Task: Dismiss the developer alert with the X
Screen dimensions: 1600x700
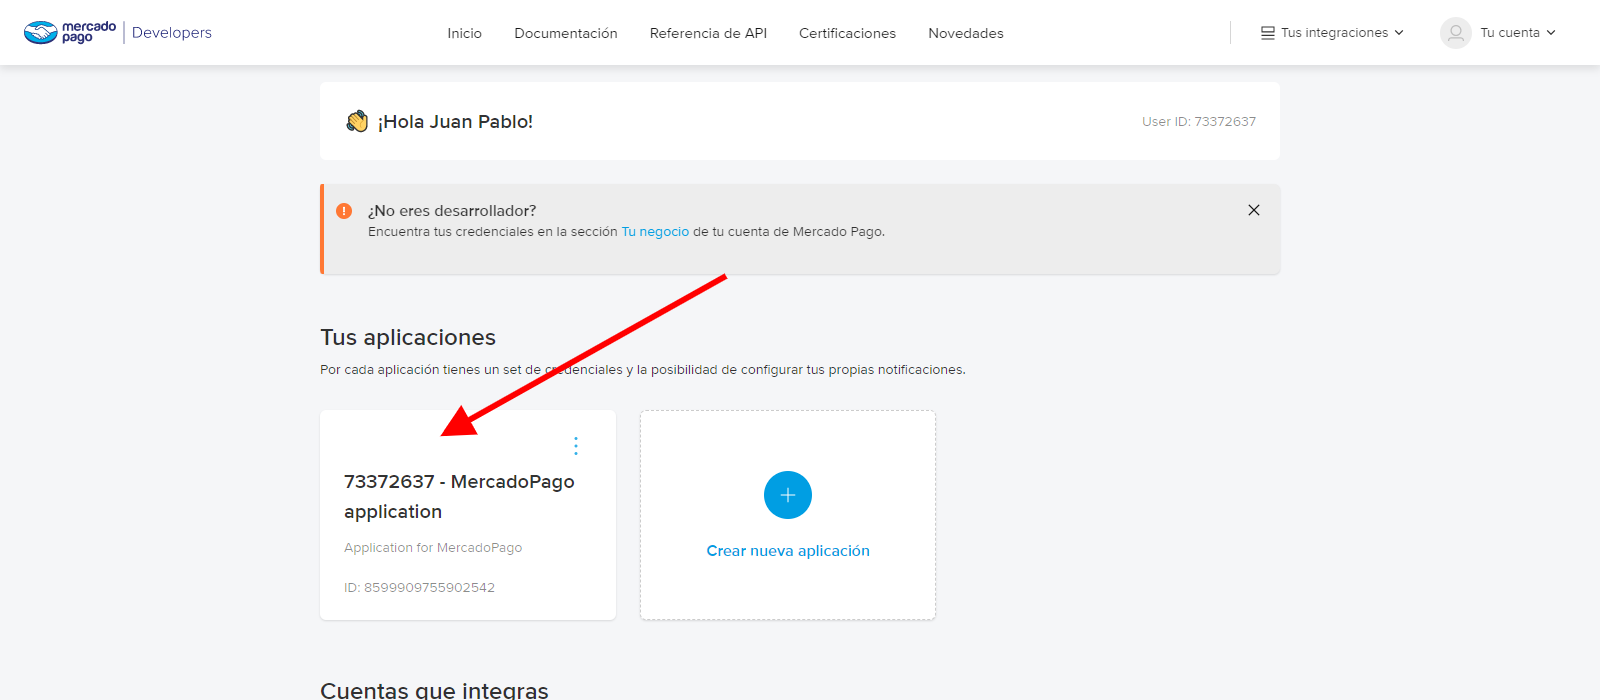Action: click(1254, 210)
